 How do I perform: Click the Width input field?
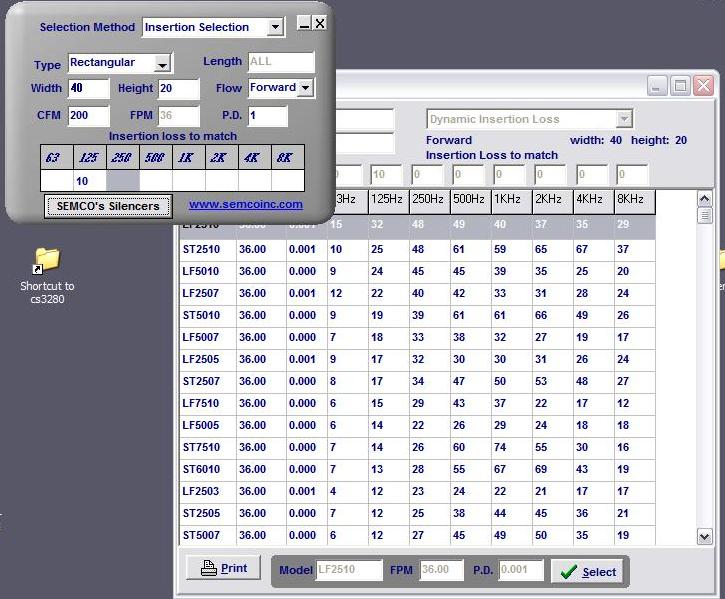pyautogui.click(x=88, y=89)
